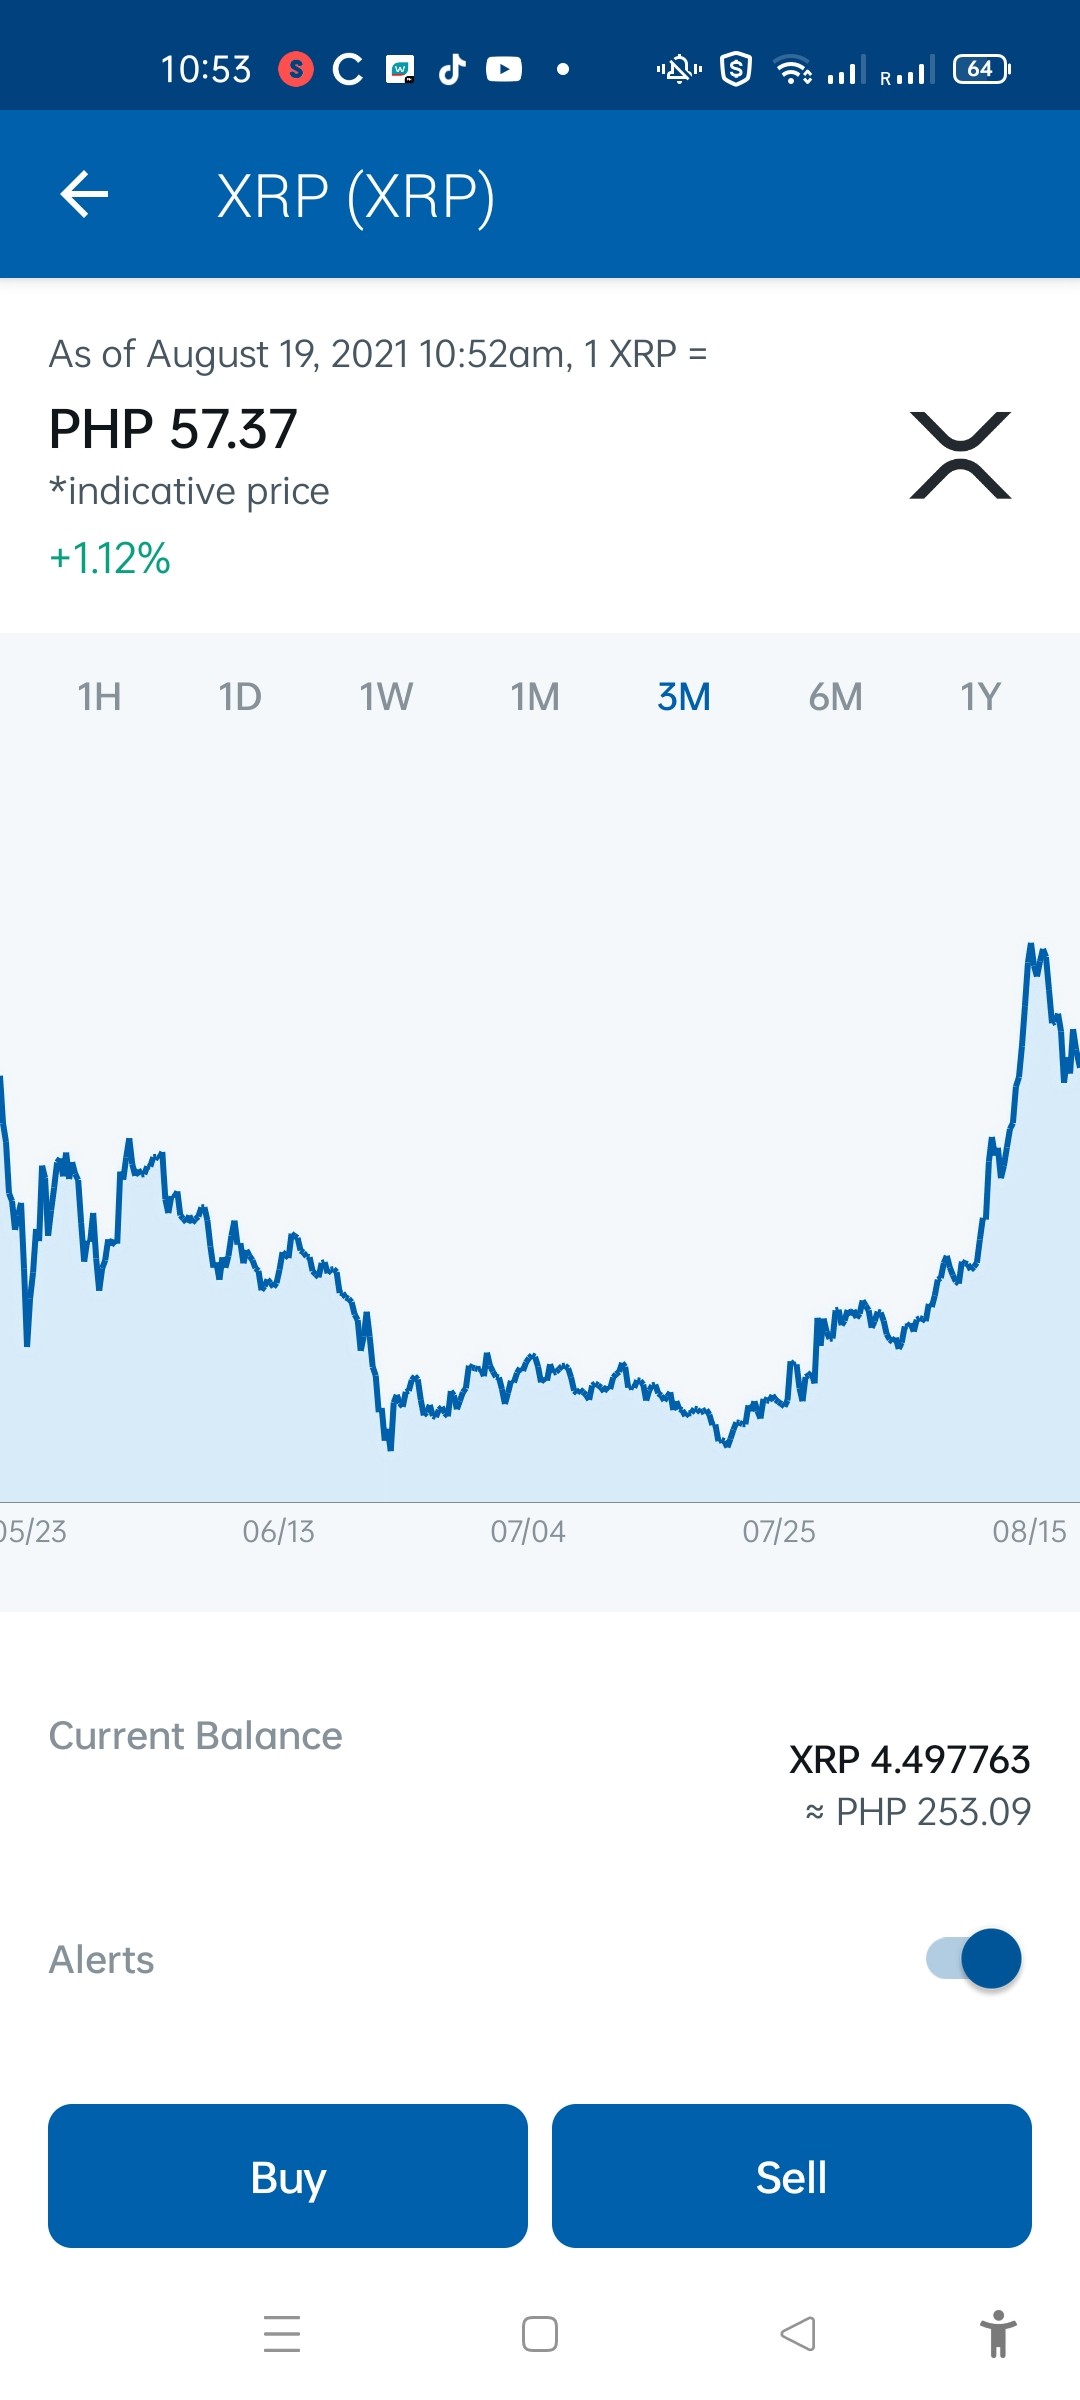Image resolution: width=1080 pixels, height=2400 pixels.
Task: Tap the Android home square icon
Action: [x=540, y=2334]
